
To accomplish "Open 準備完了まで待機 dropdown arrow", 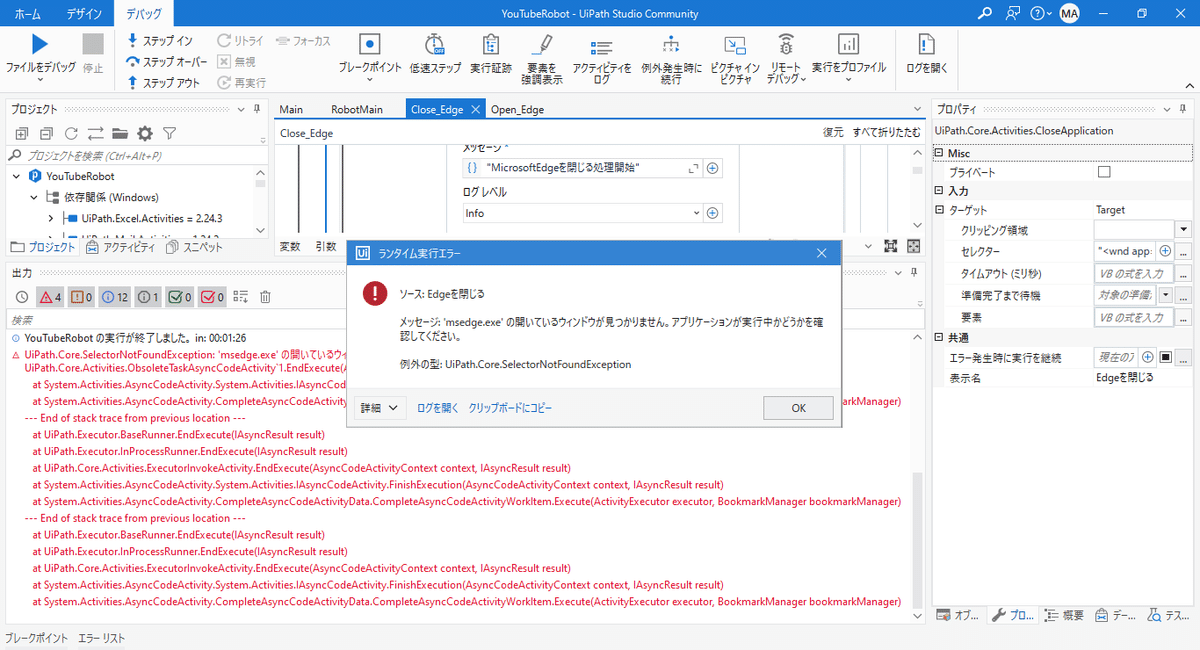I will pos(1165,295).
